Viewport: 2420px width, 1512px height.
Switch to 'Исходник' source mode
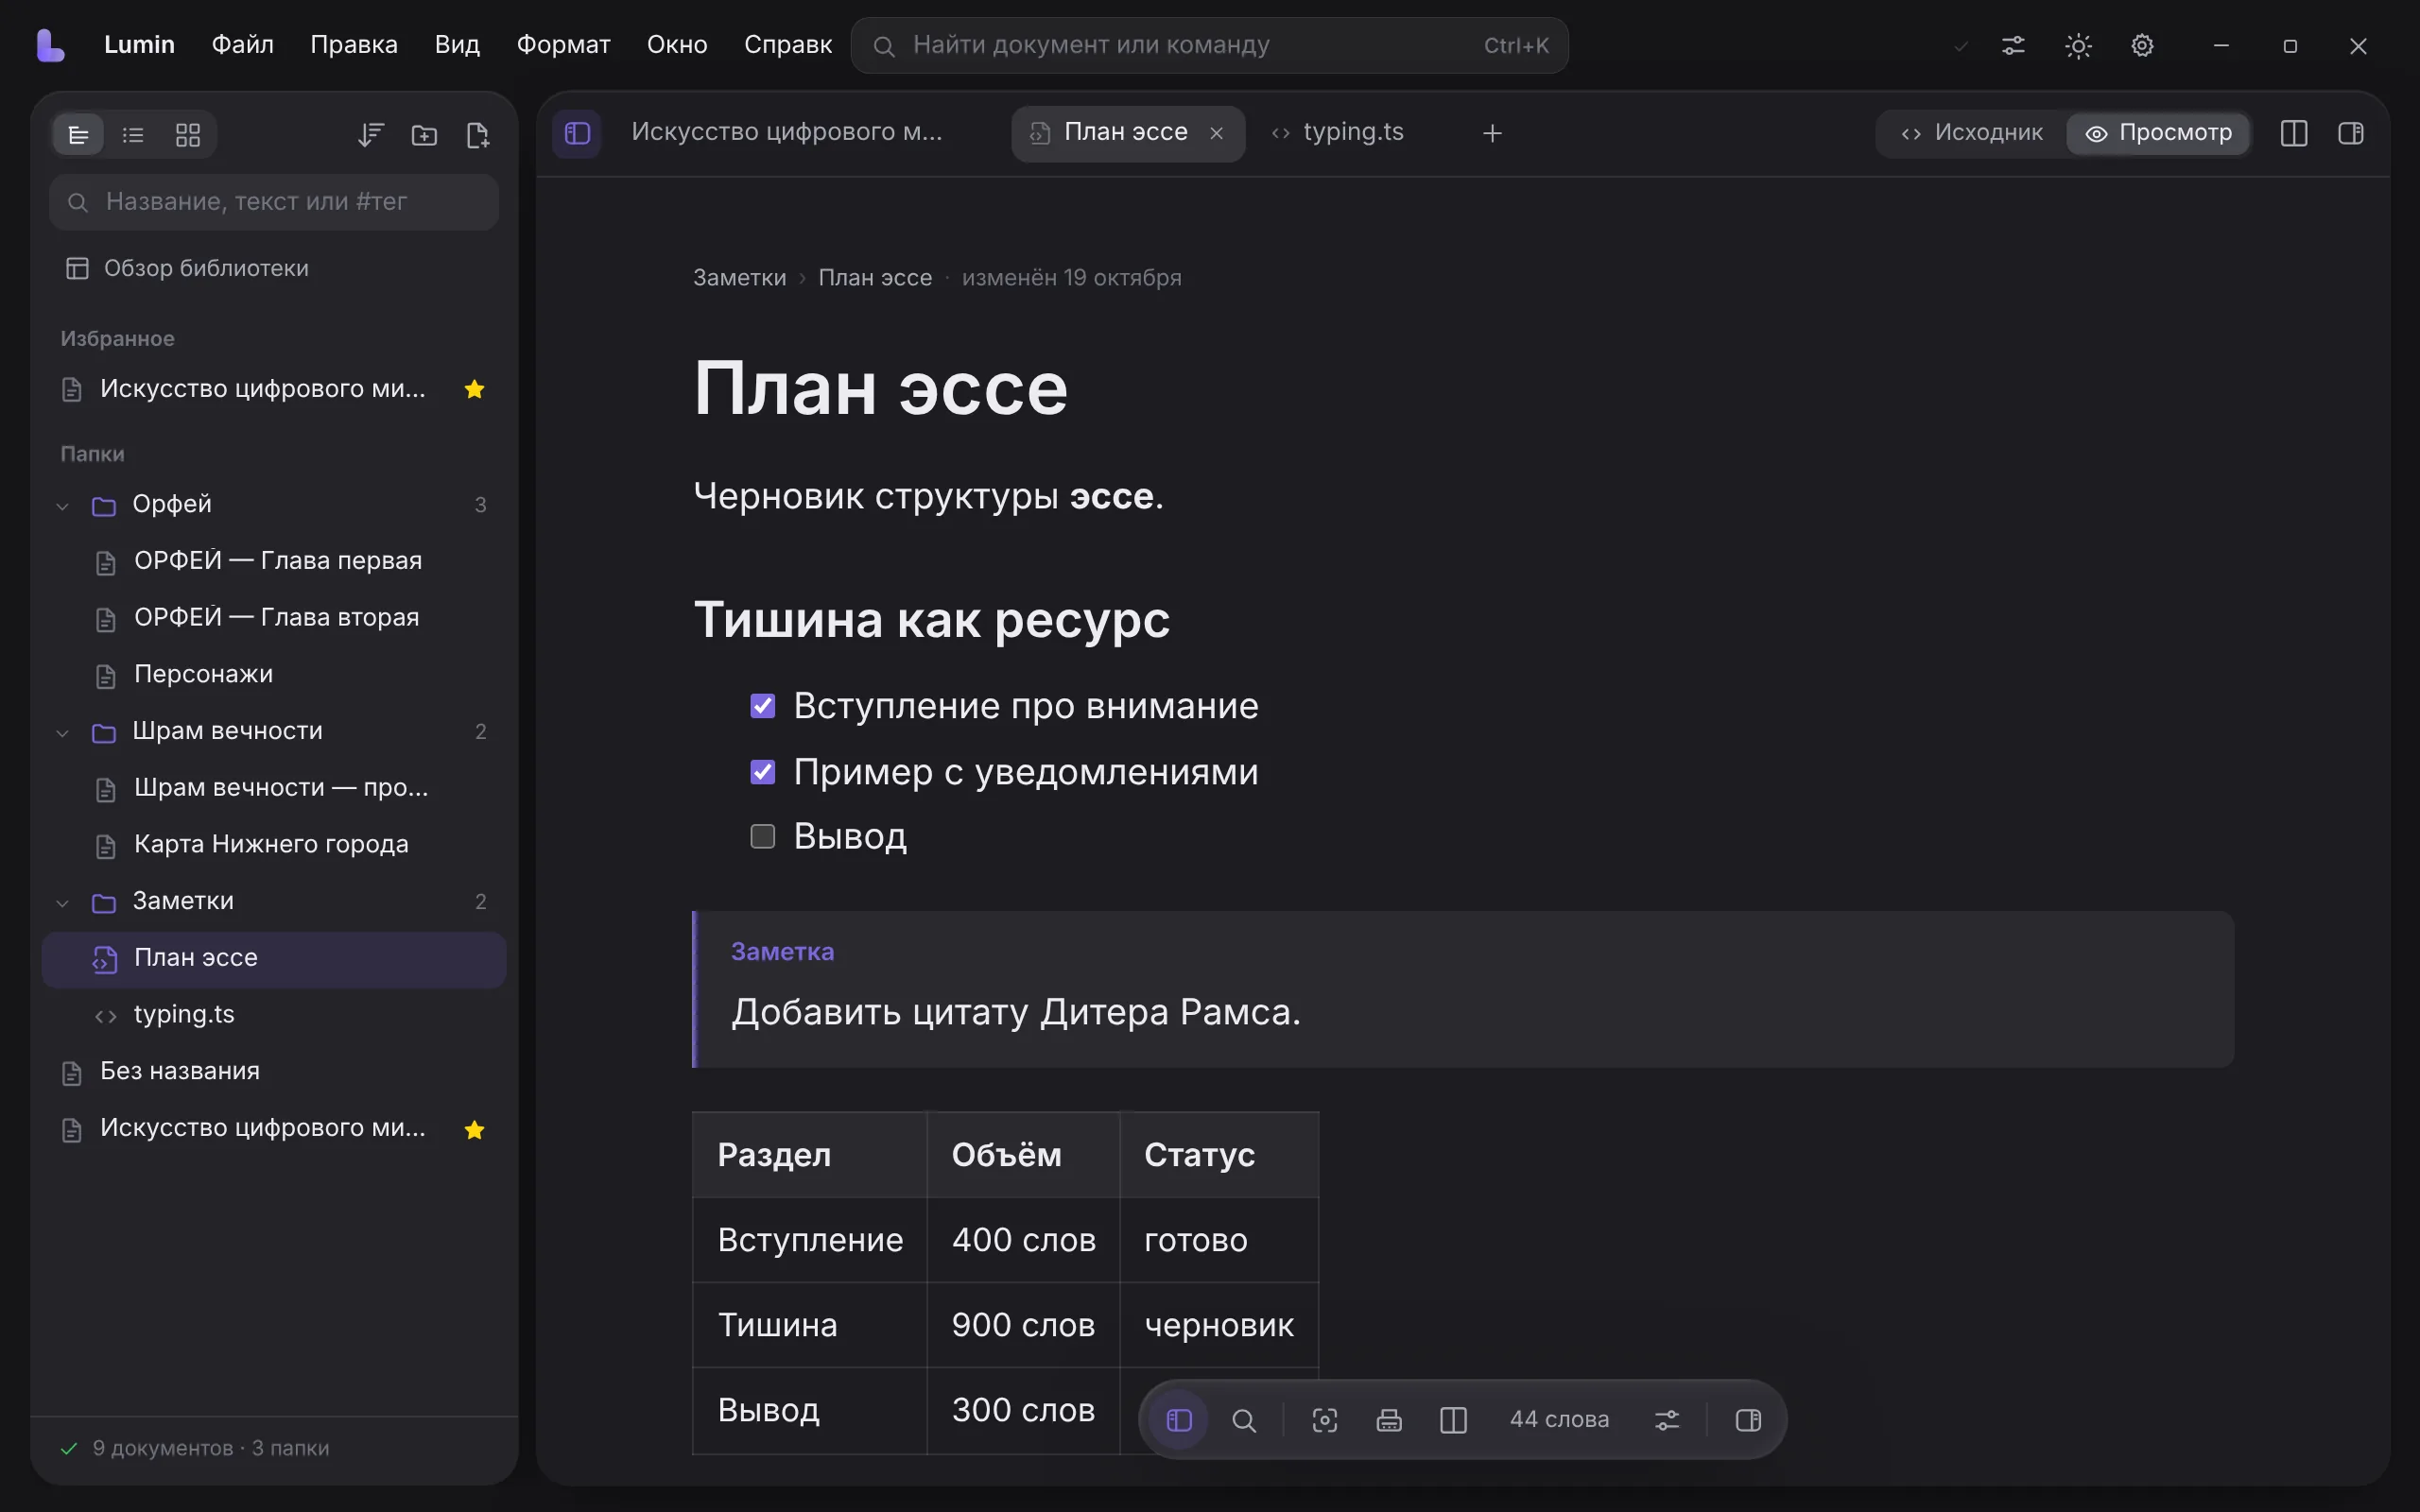point(1971,133)
